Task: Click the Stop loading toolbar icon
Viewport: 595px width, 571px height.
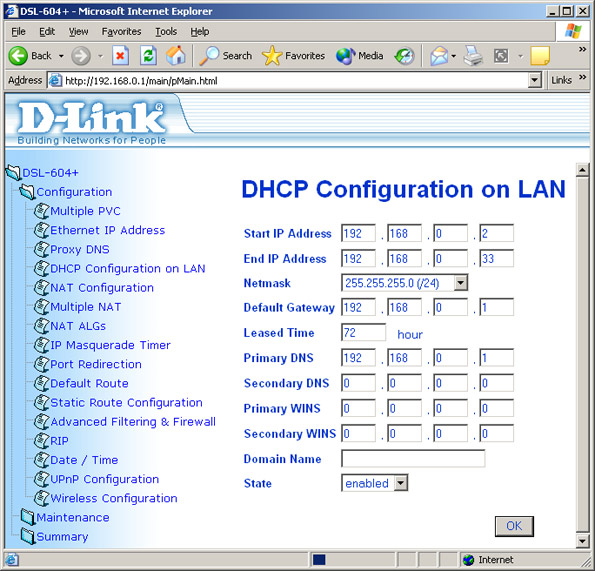Action: point(120,56)
